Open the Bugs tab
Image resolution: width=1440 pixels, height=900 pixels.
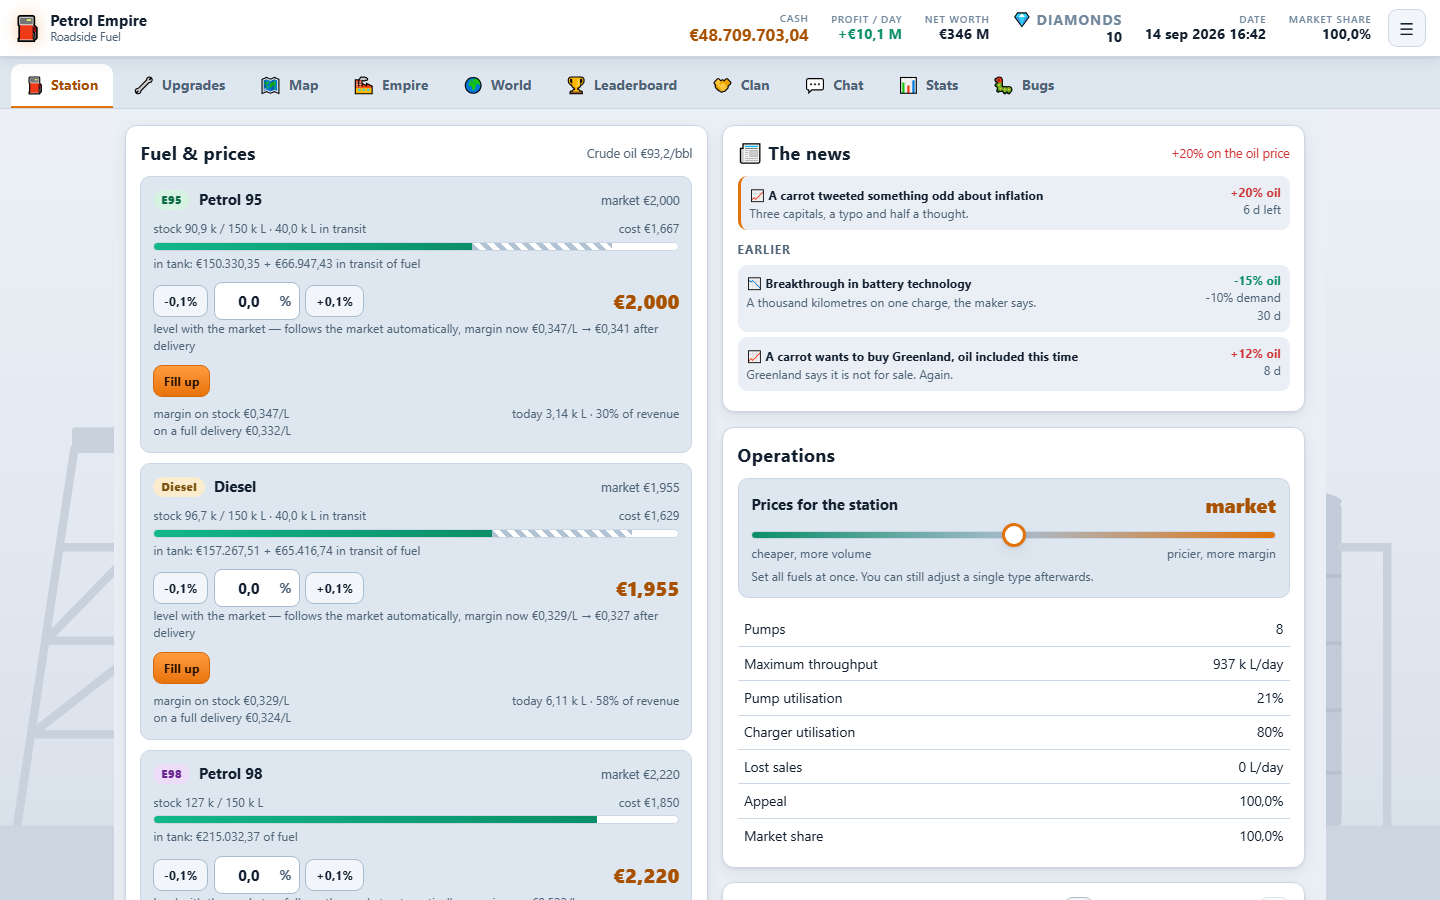pyautogui.click(x=1024, y=86)
